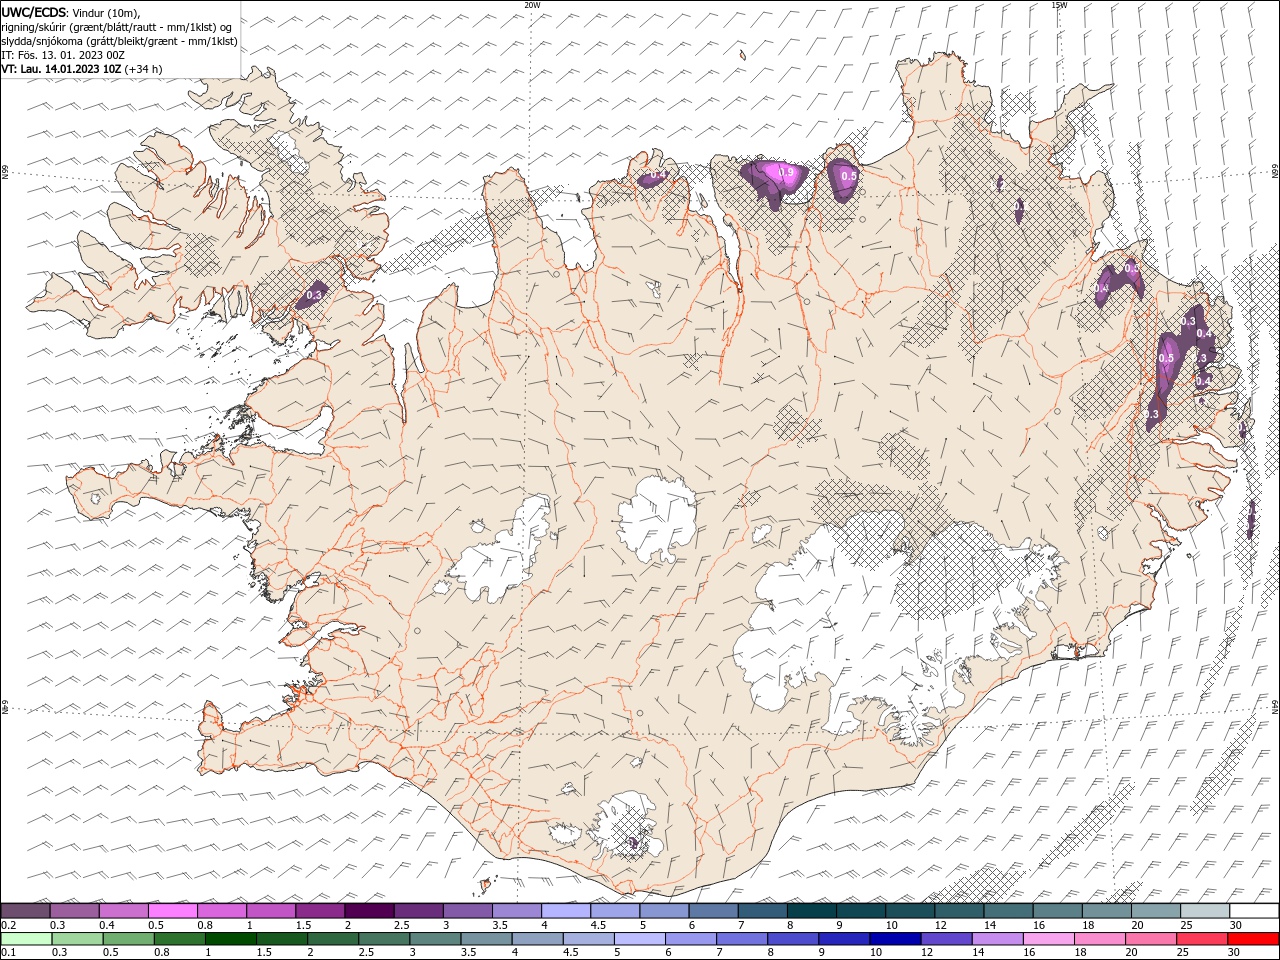Select the 0.3 purple patch in the Westfjords
The width and height of the screenshot is (1280, 960).
click(313, 295)
